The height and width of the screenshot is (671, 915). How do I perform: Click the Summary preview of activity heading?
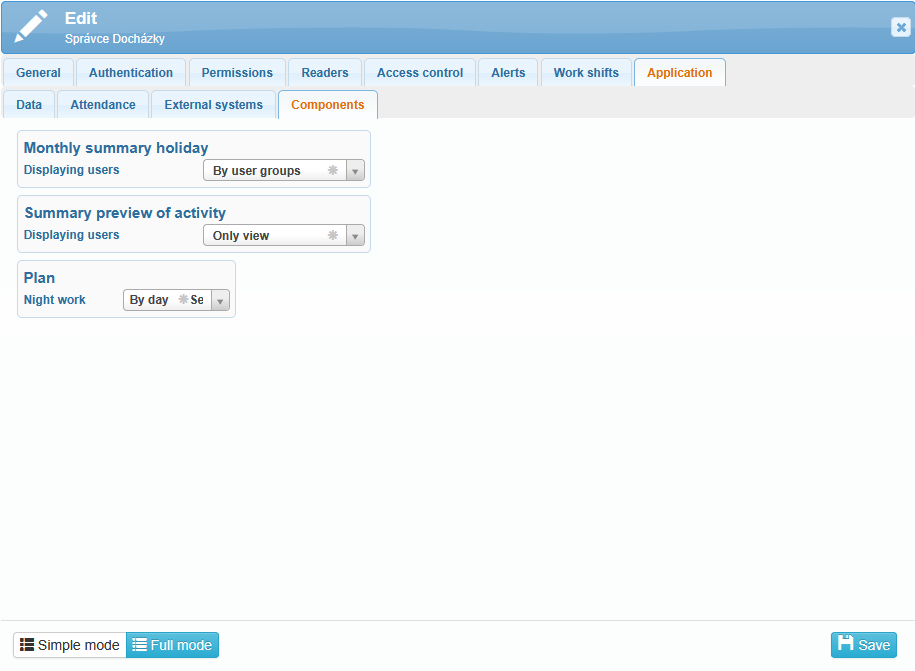pos(125,213)
